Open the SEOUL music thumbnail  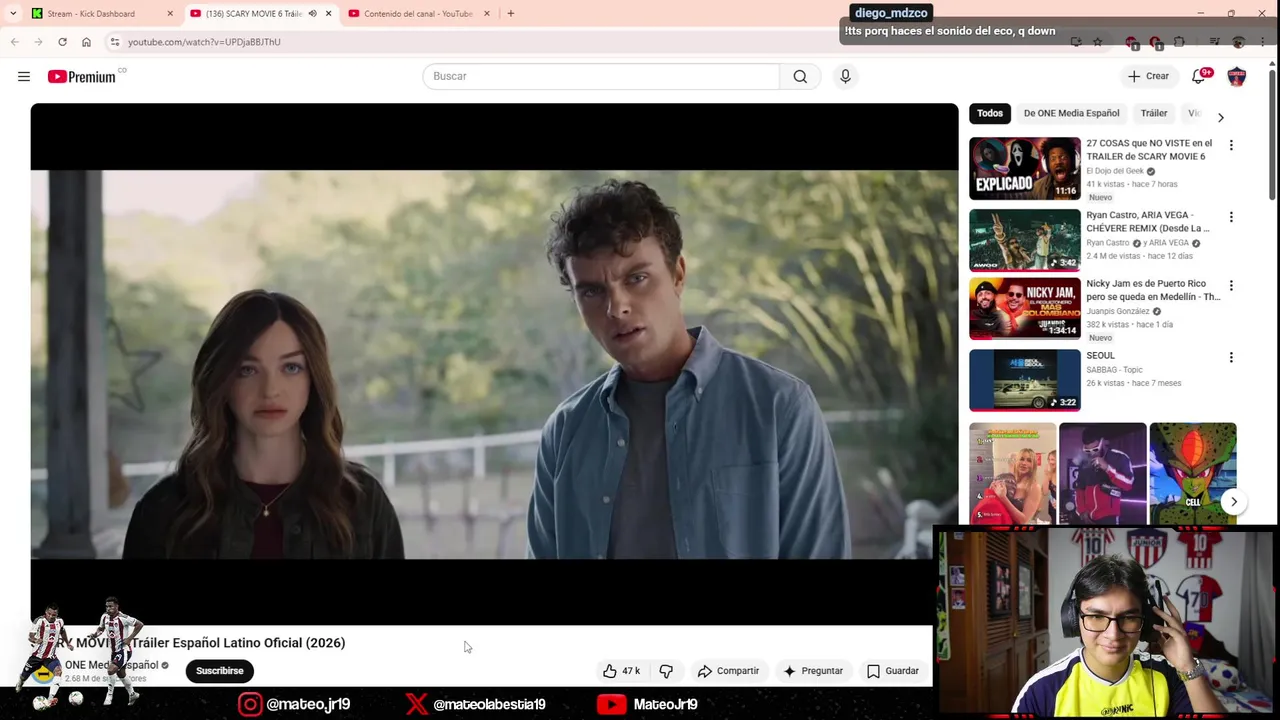(x=1025, y=380)
